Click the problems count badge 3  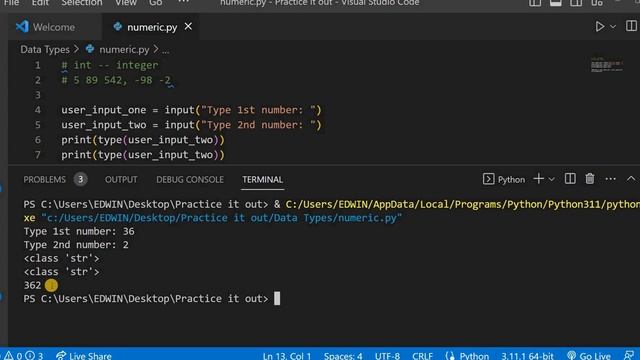[x=80, y=179]
